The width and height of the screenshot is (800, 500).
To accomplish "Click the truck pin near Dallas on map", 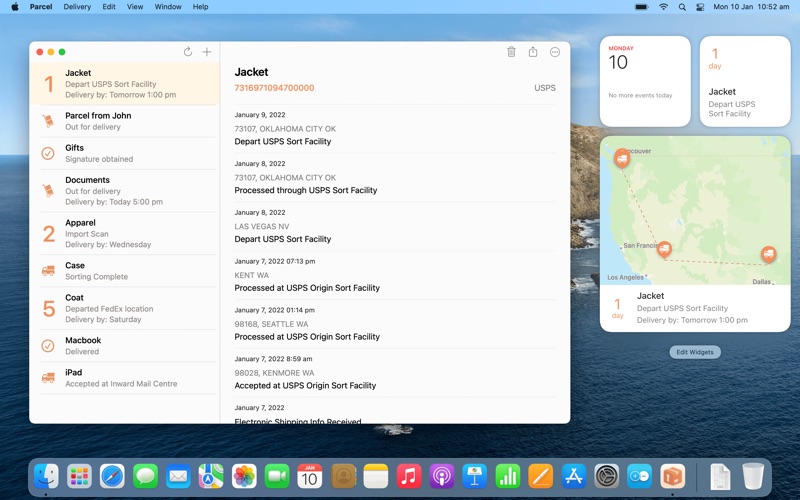I will point(768,254).
